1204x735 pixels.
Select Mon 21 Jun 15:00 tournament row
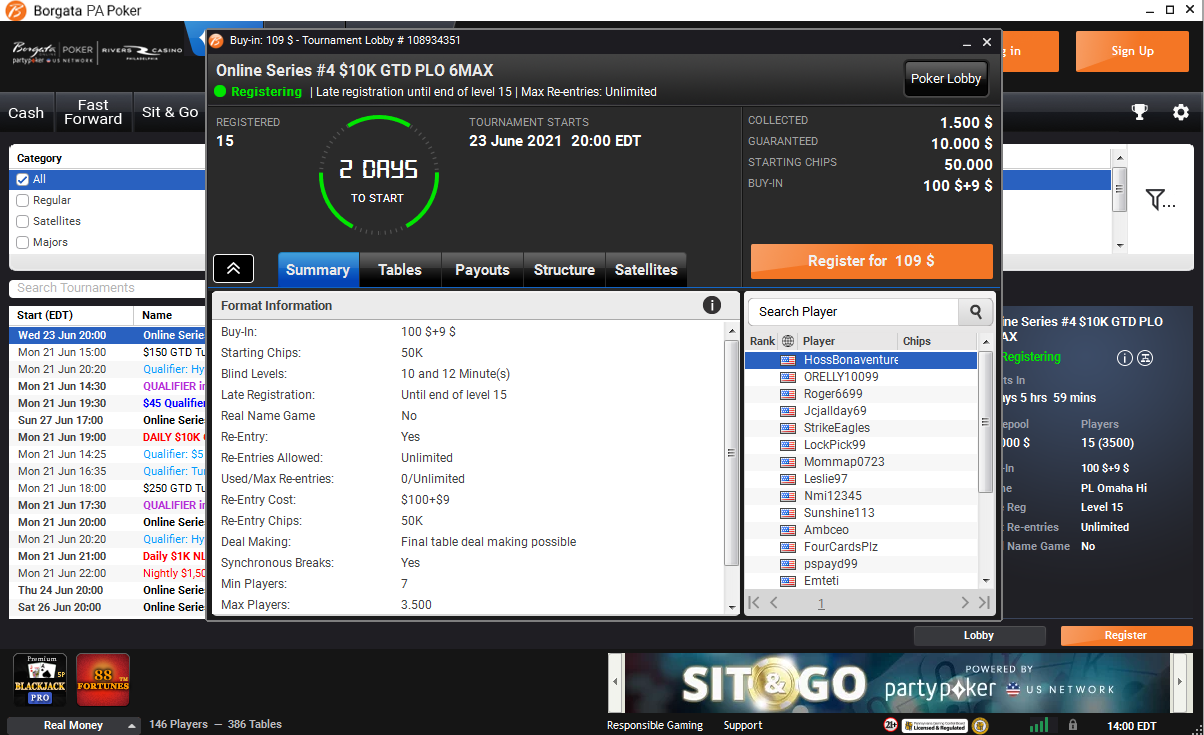click(108, 352)
